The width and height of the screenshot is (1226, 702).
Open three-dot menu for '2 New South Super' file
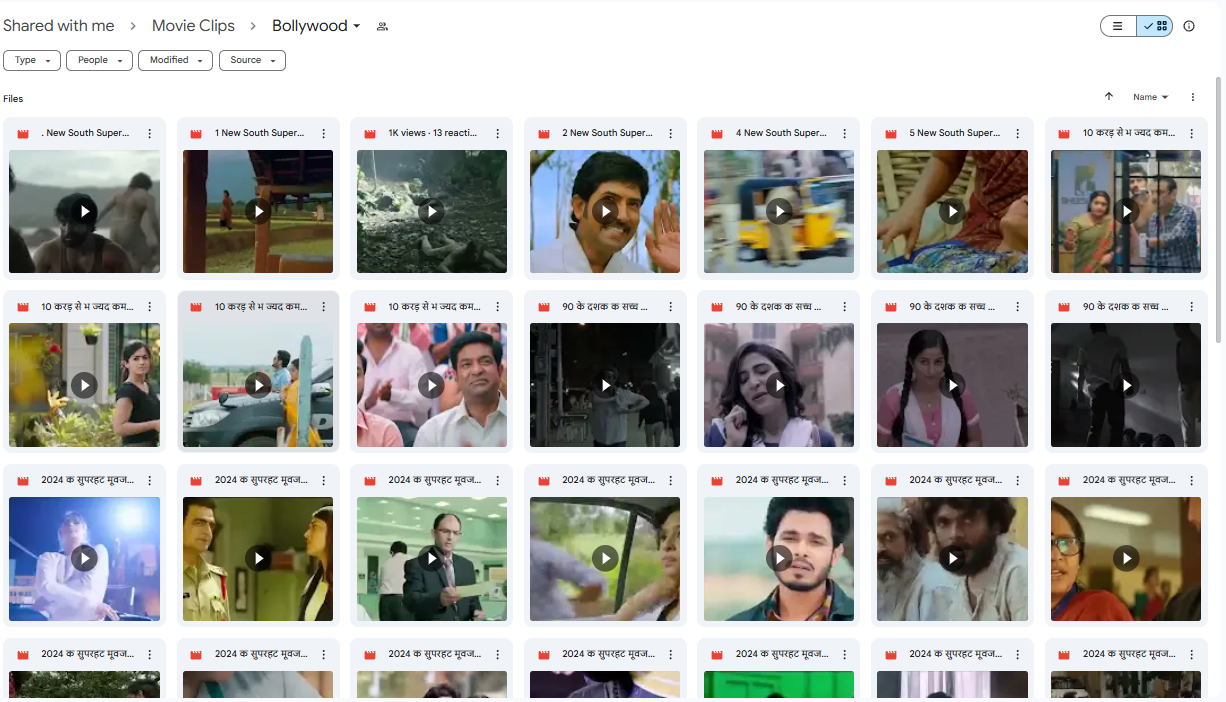671,134
